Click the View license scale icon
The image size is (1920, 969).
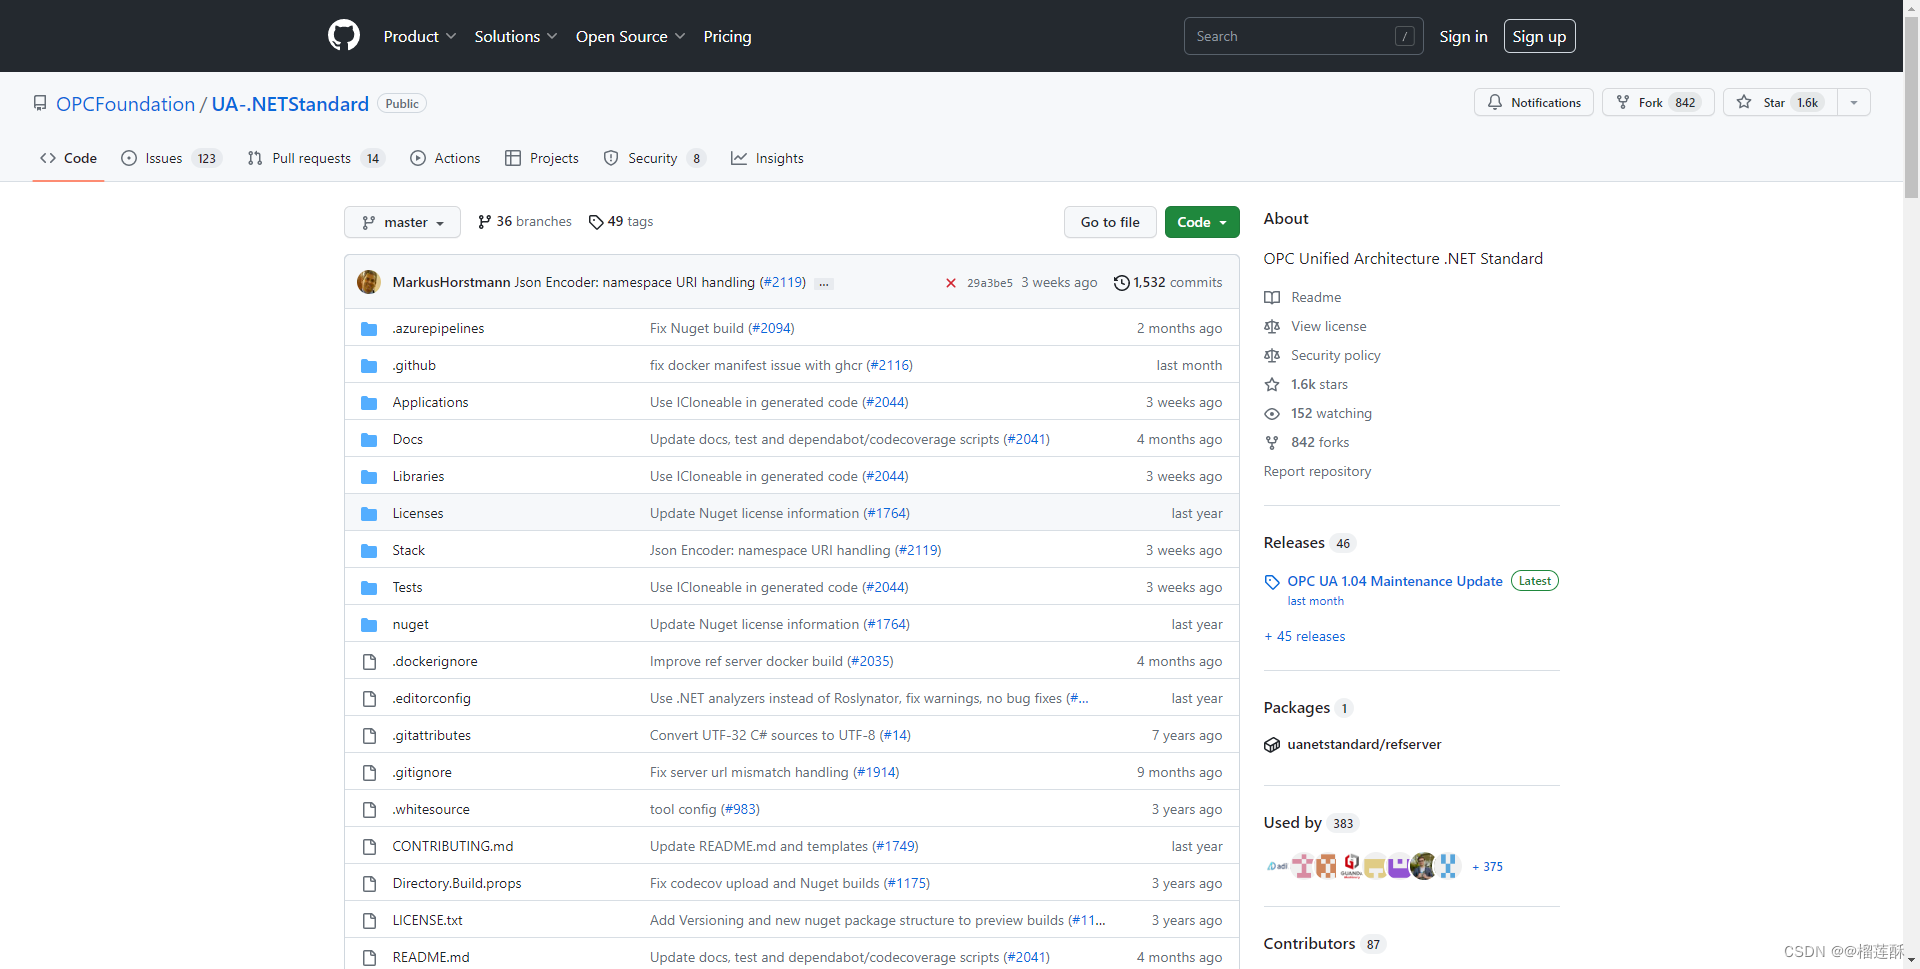click(x=1272, y=327)
